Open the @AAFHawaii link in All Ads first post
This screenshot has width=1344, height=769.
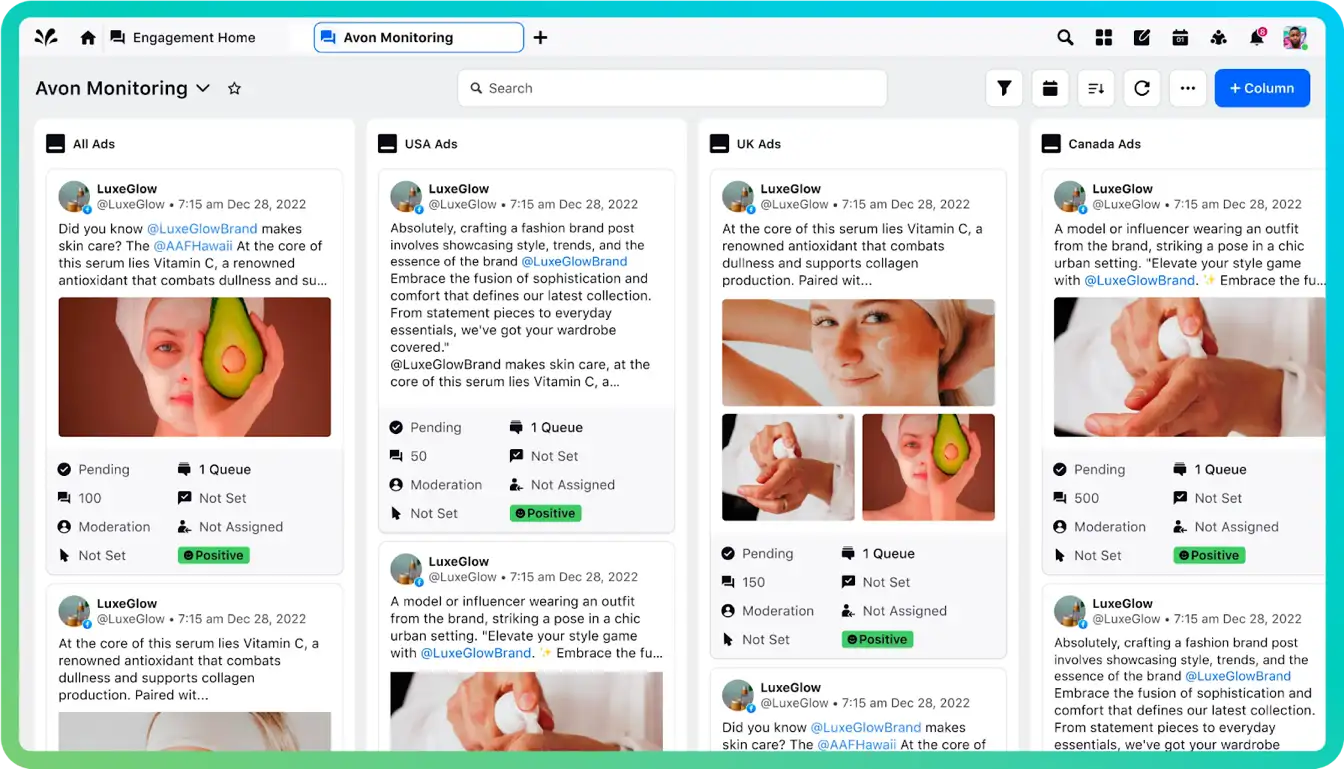click(193, 246)
